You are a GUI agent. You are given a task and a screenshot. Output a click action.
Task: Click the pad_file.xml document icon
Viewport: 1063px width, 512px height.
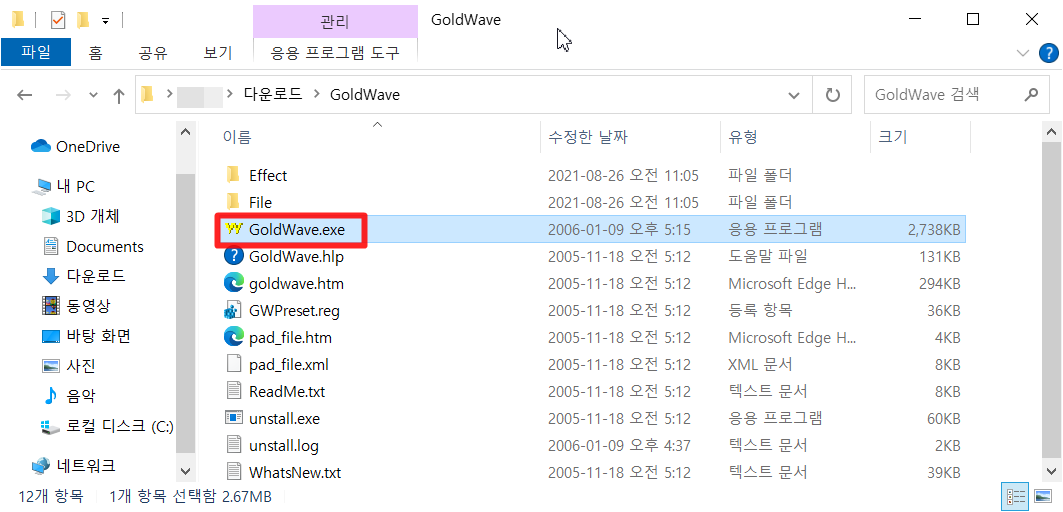234,365
